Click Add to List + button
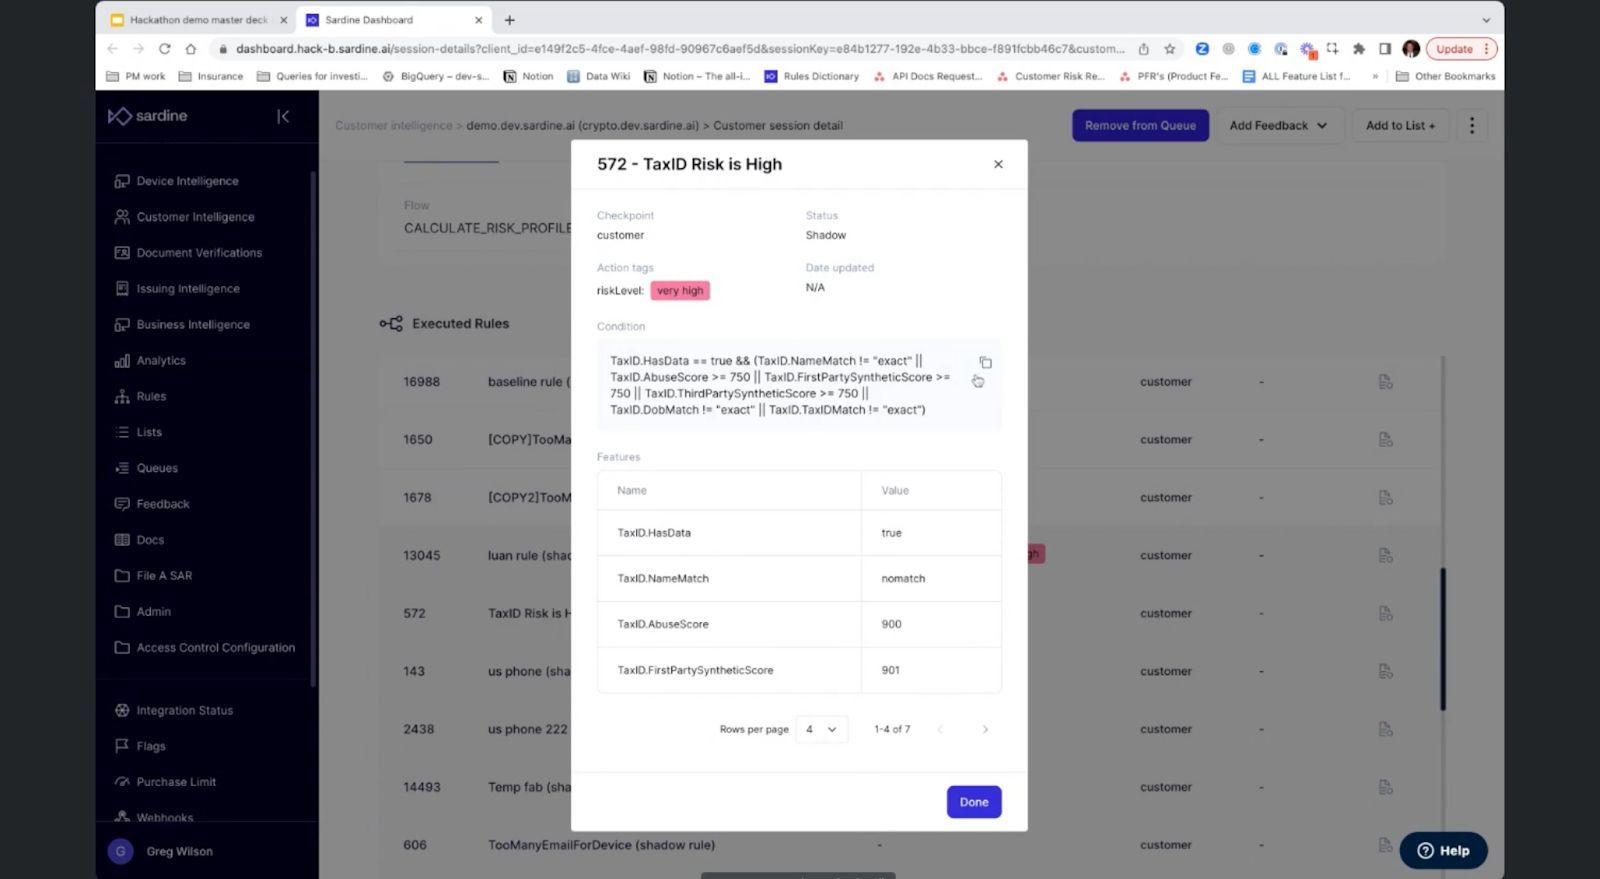This screenshot has height=879, width=1600. click(x=1400, y=126)
